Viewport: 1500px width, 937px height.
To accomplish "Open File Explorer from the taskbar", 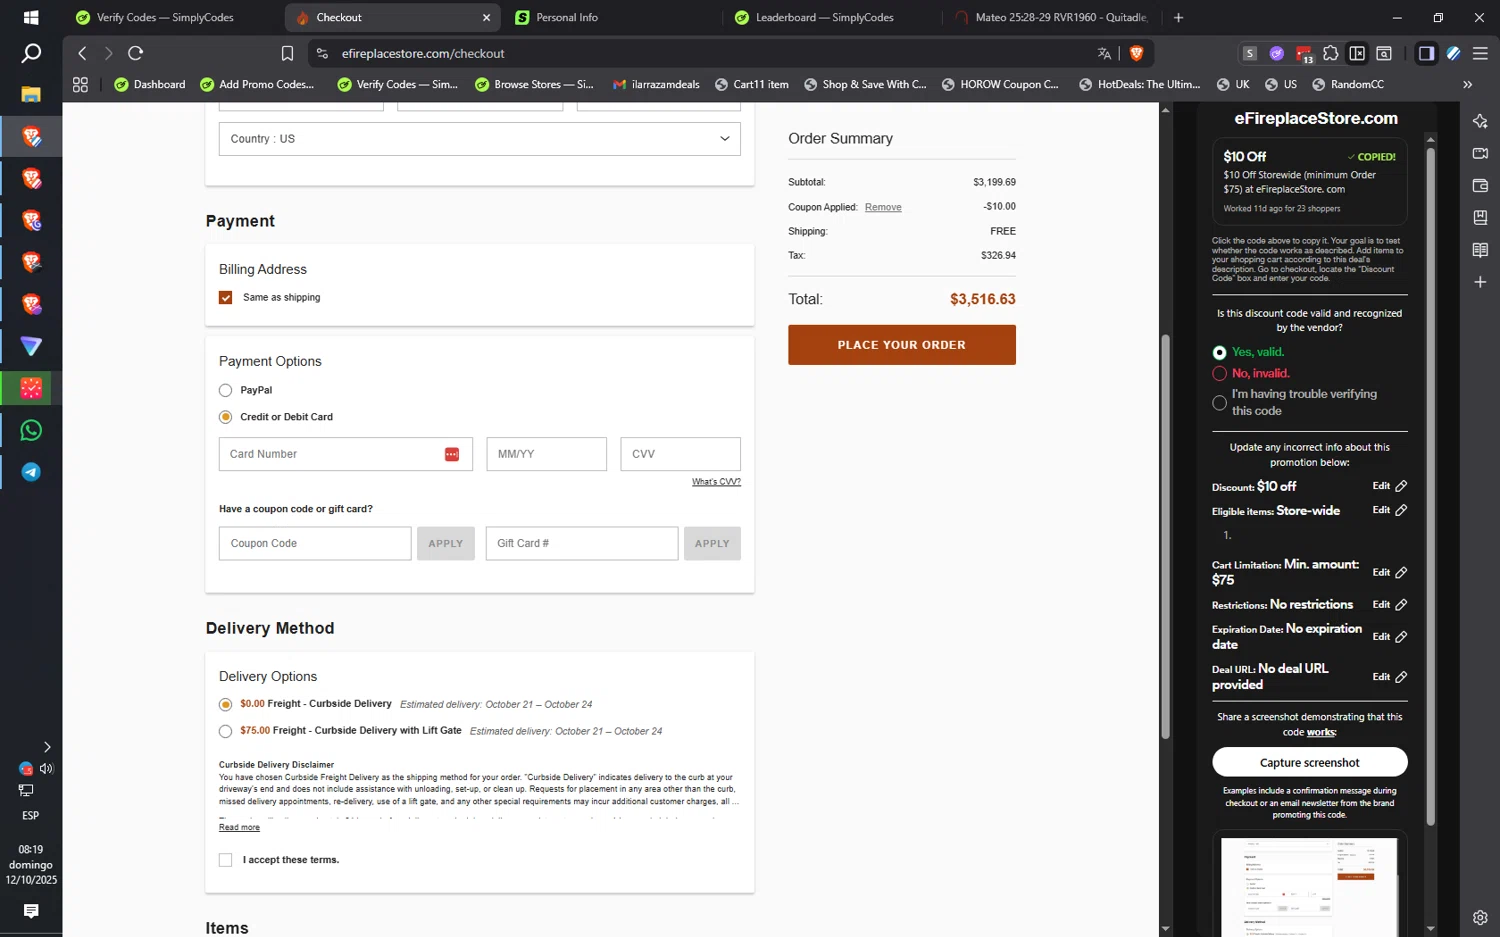I will click(31, 94).
